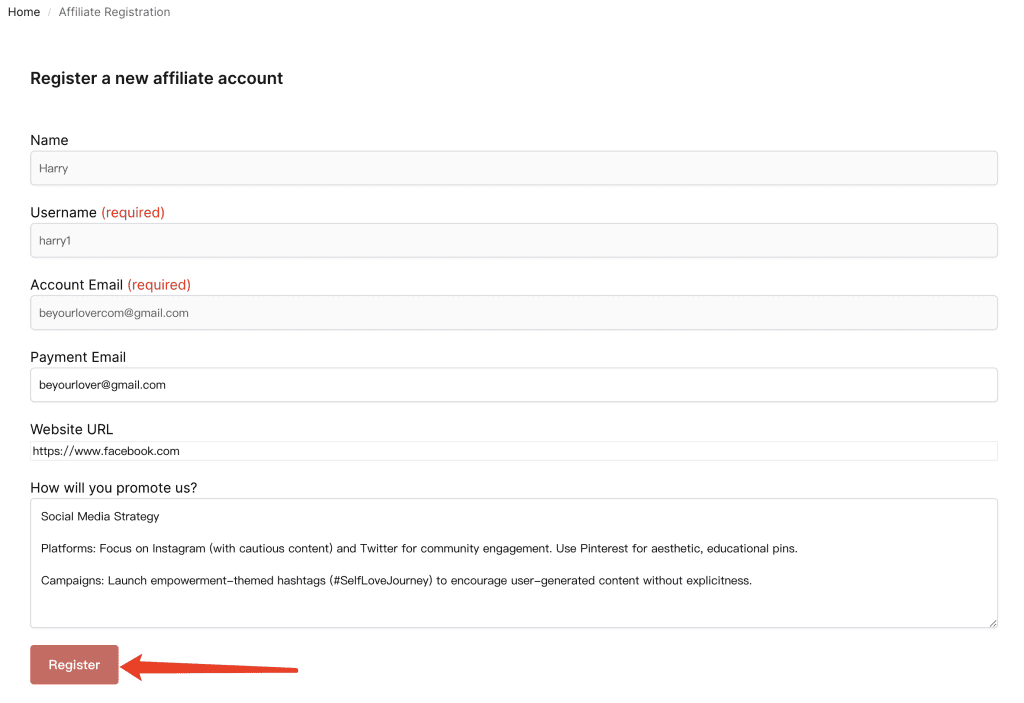Click the "Register a new affiliate account" heading

[x=156, y=78]
